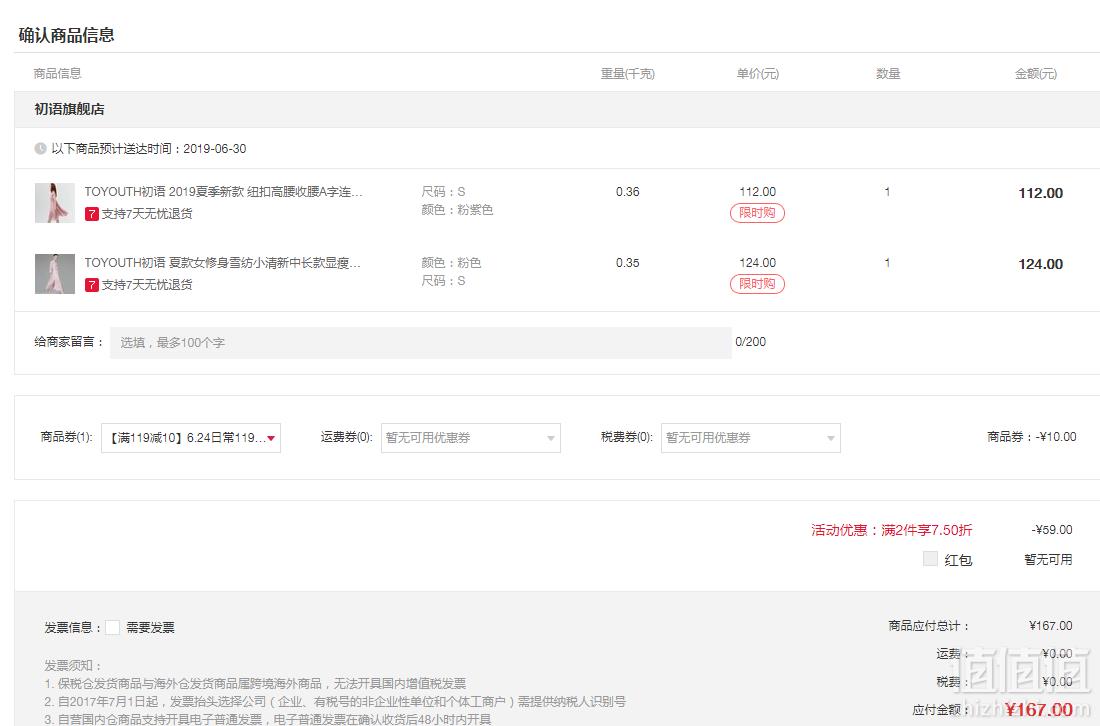Open the pink-purple dress product thumbnail
The image size is (1100, 726).
pos(55,203)
